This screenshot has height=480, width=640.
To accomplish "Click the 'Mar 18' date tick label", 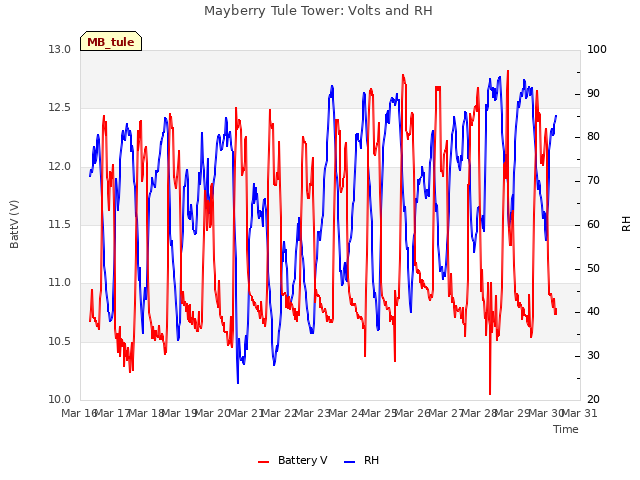I will [146, 413].
